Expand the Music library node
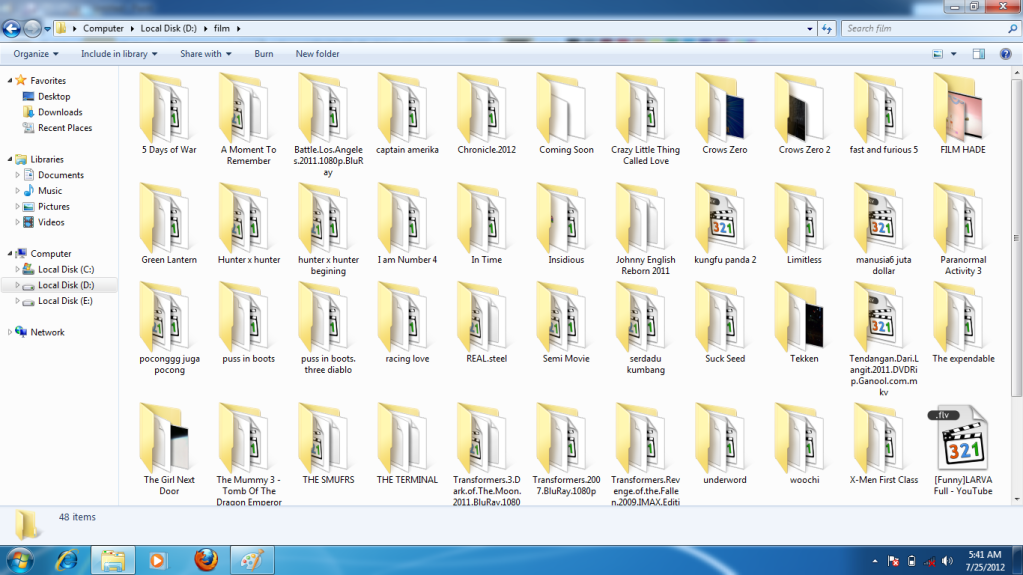This screenshot has width=1023, height=575. (18, 191)
